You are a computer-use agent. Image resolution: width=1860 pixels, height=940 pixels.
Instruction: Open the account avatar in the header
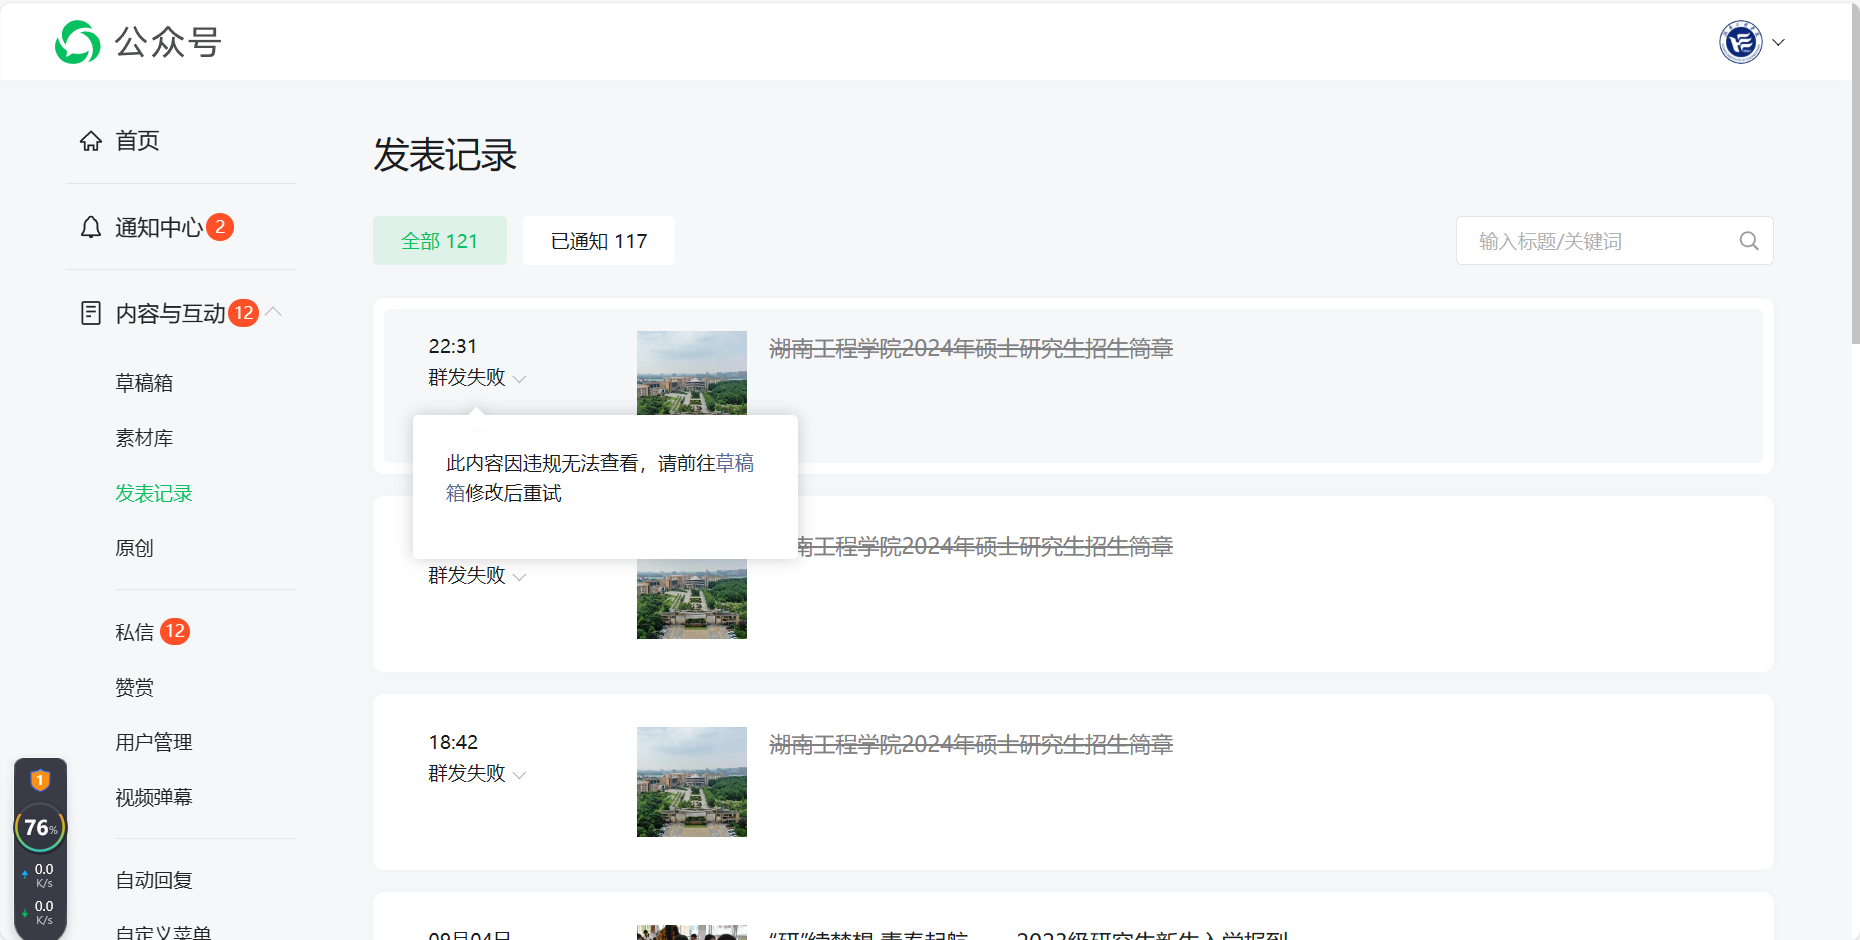click(x=1740, y=42)
